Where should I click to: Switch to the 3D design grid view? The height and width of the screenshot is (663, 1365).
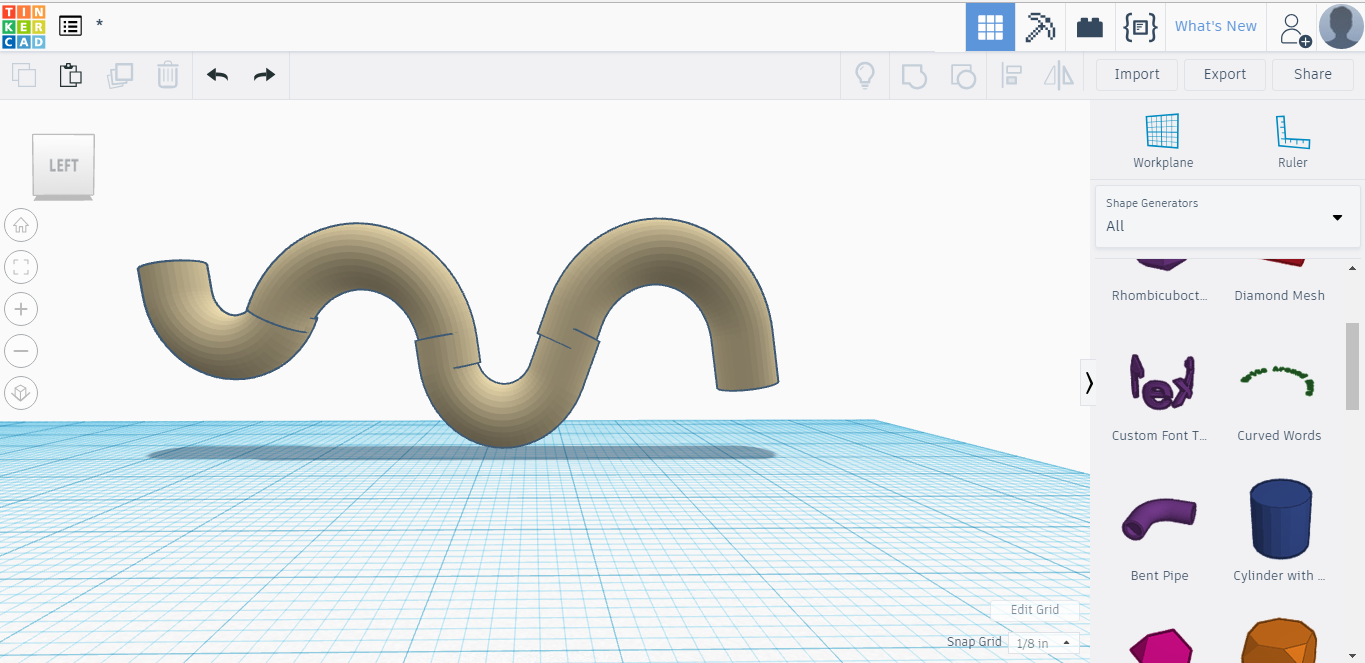coord(990,27)
